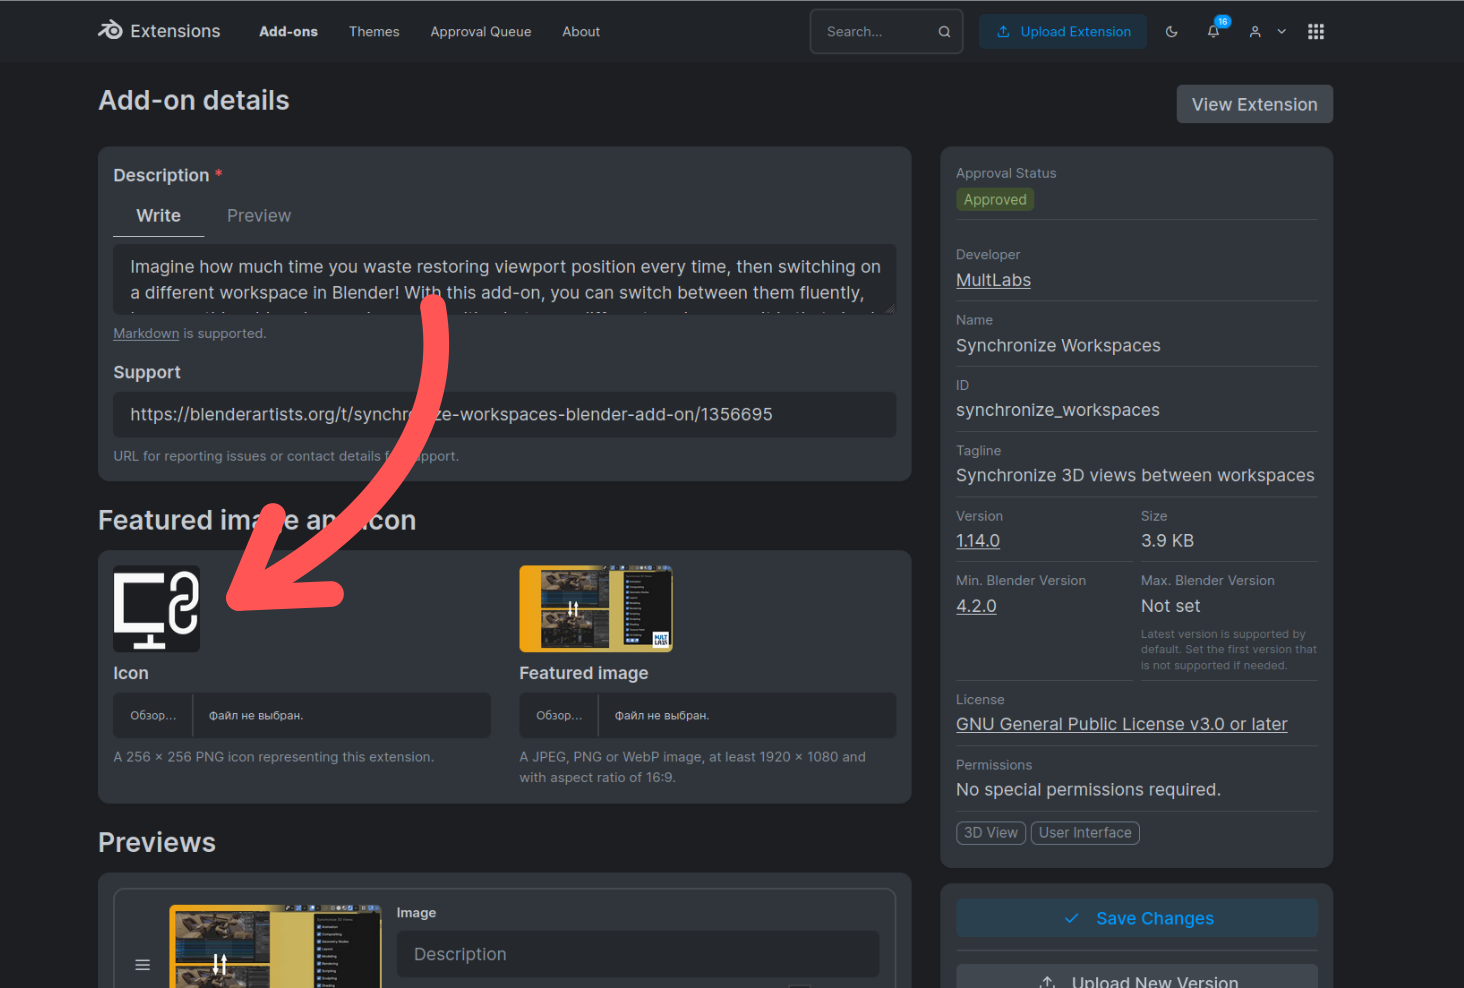1464x988 pixels.
Task: Open the featured image thumbnail
Action: pyautogui.click(x=596, y=608)
